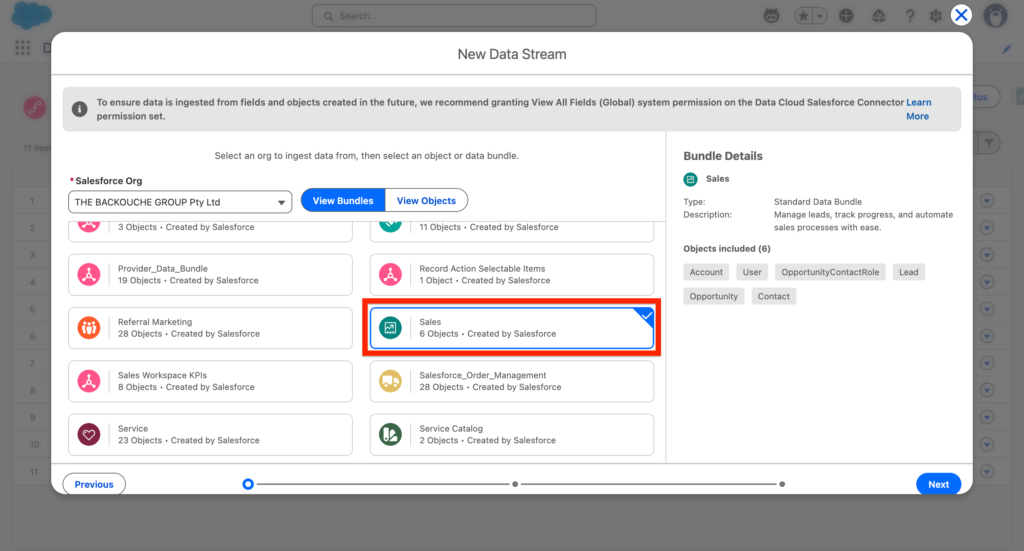Open the Salesforce Org dropdown
The image size is (1024, 551).
[x=180, y=202]
